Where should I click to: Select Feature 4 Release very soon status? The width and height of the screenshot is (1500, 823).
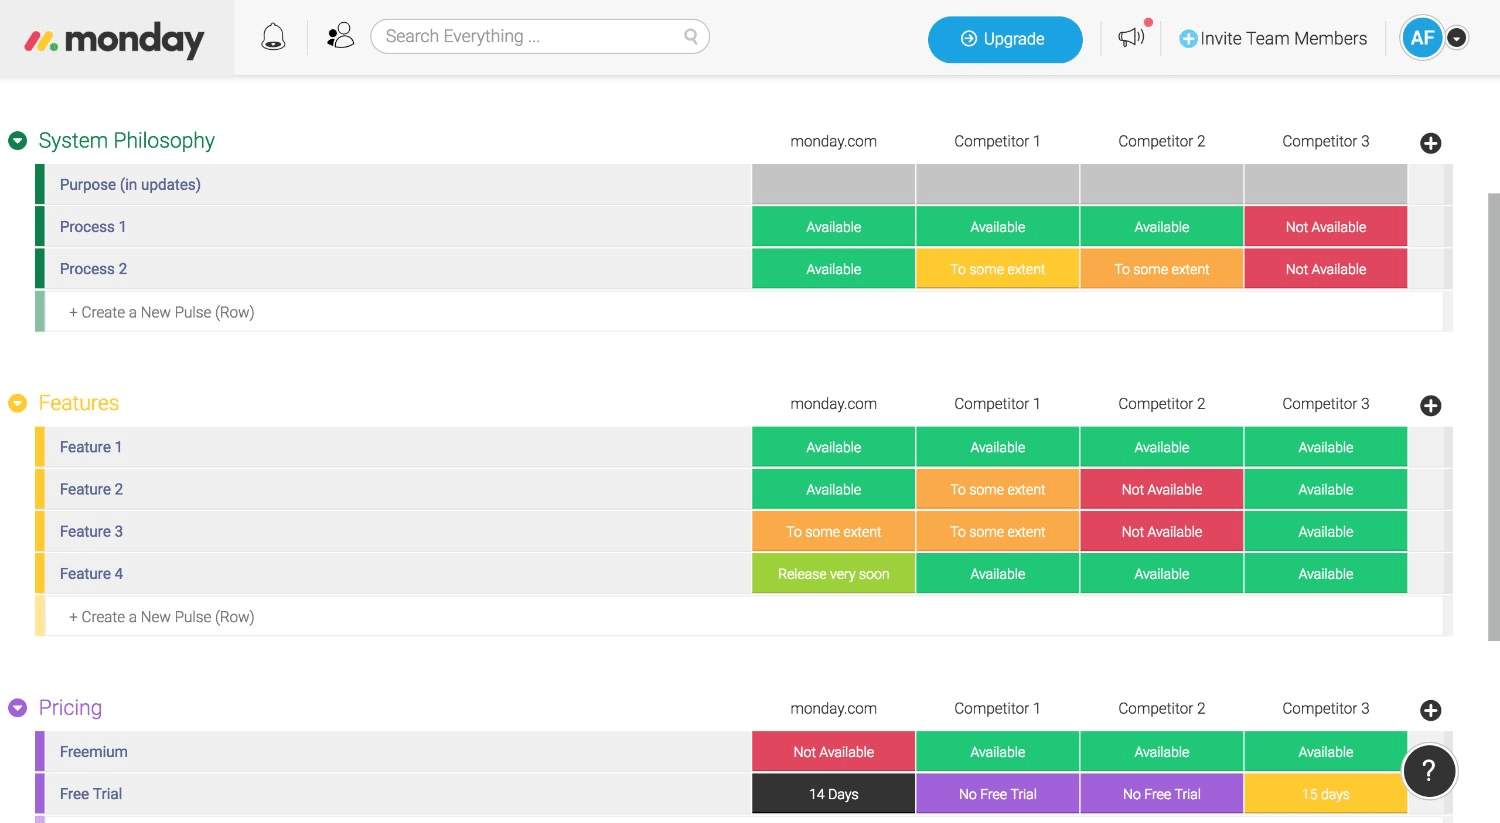click(x=834, y=574)
